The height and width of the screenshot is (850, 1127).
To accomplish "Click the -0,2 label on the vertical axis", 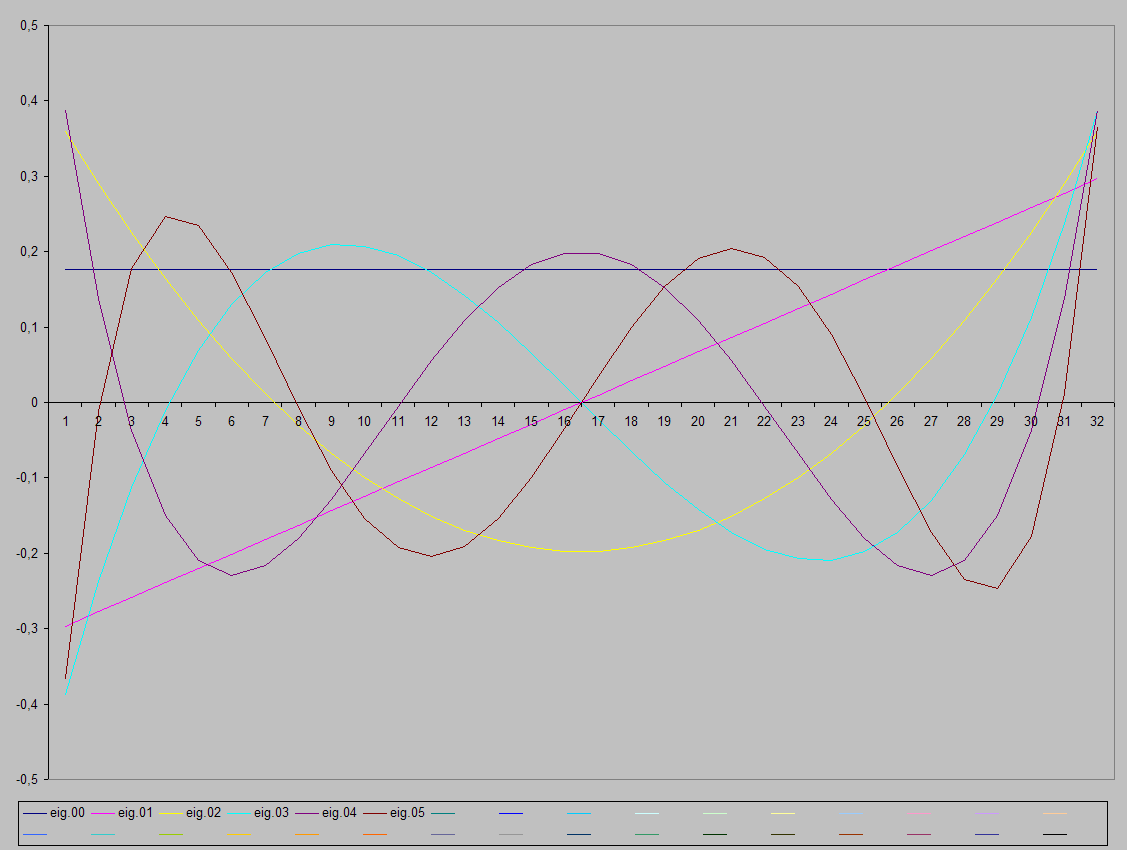I will [x=27, y=553].
